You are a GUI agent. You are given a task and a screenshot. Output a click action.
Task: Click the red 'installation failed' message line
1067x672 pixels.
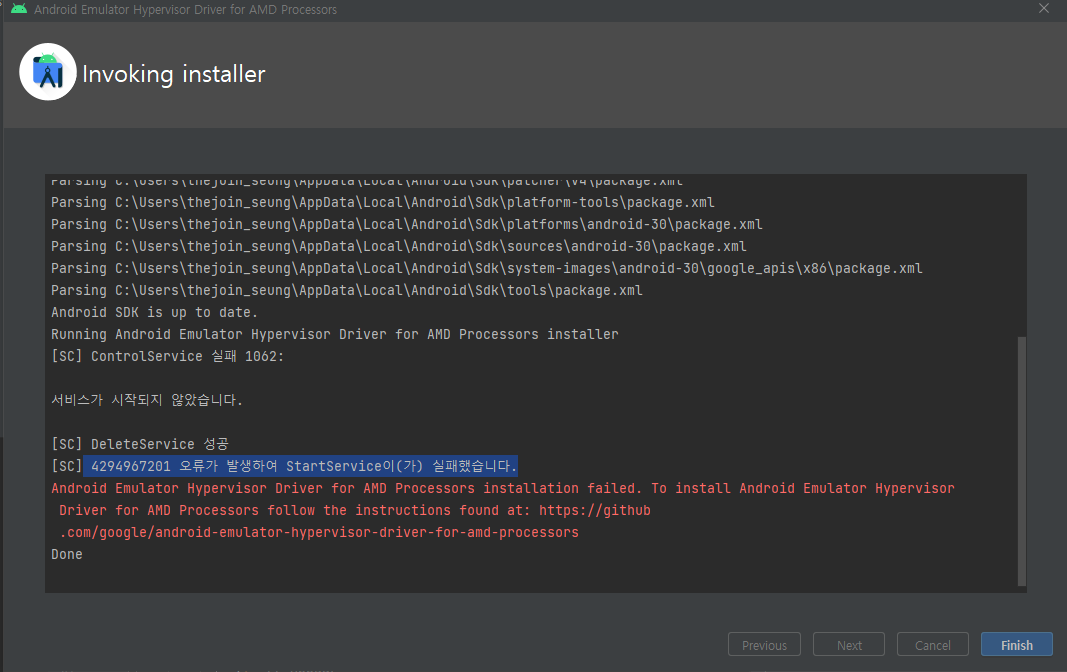[x=503, y=488]
